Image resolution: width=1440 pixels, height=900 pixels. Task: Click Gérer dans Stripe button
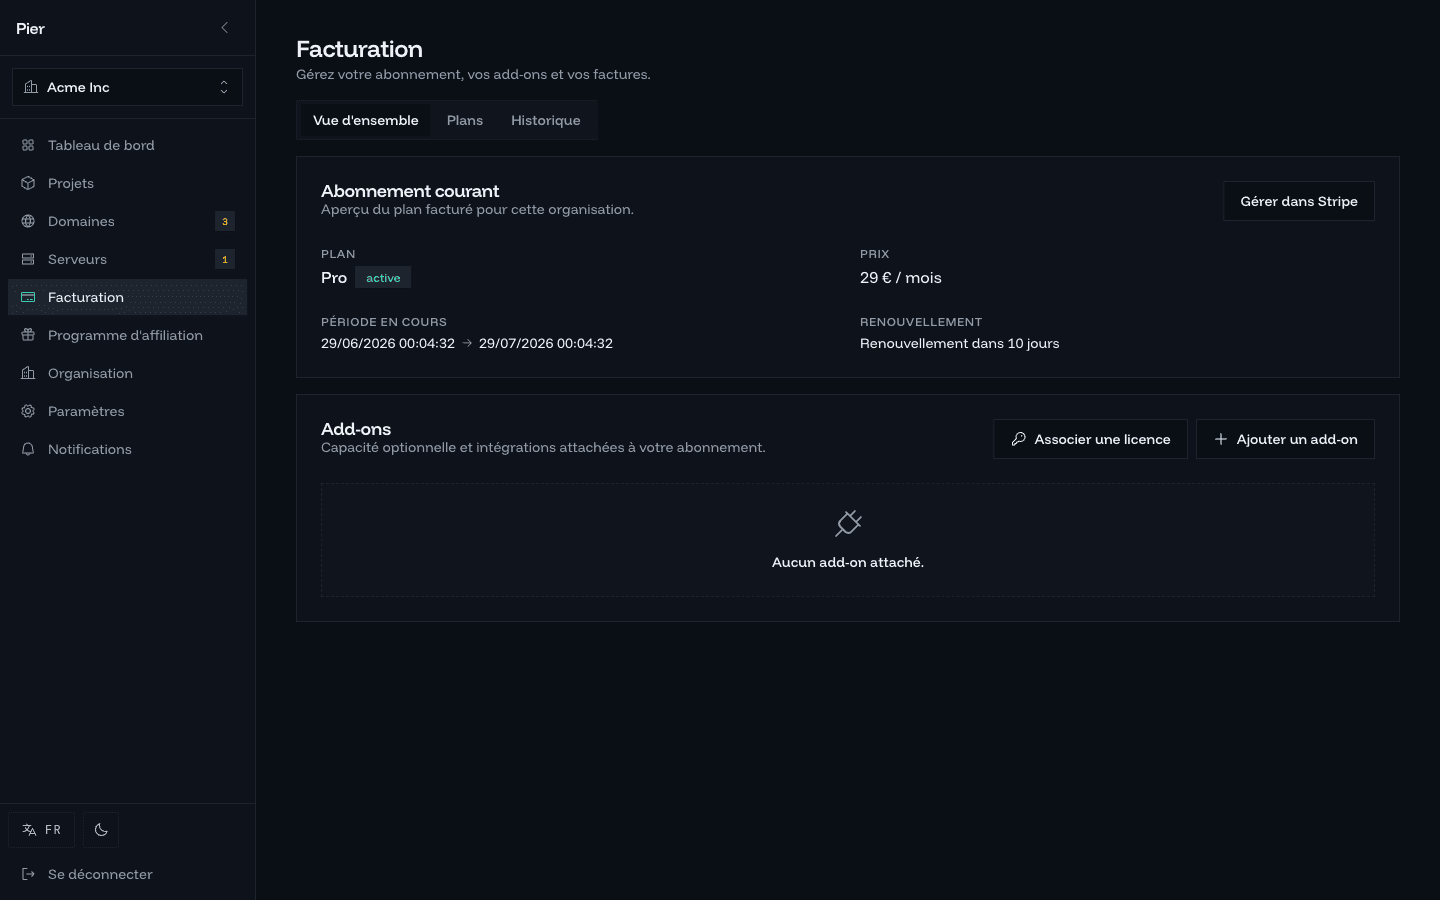1299,201
